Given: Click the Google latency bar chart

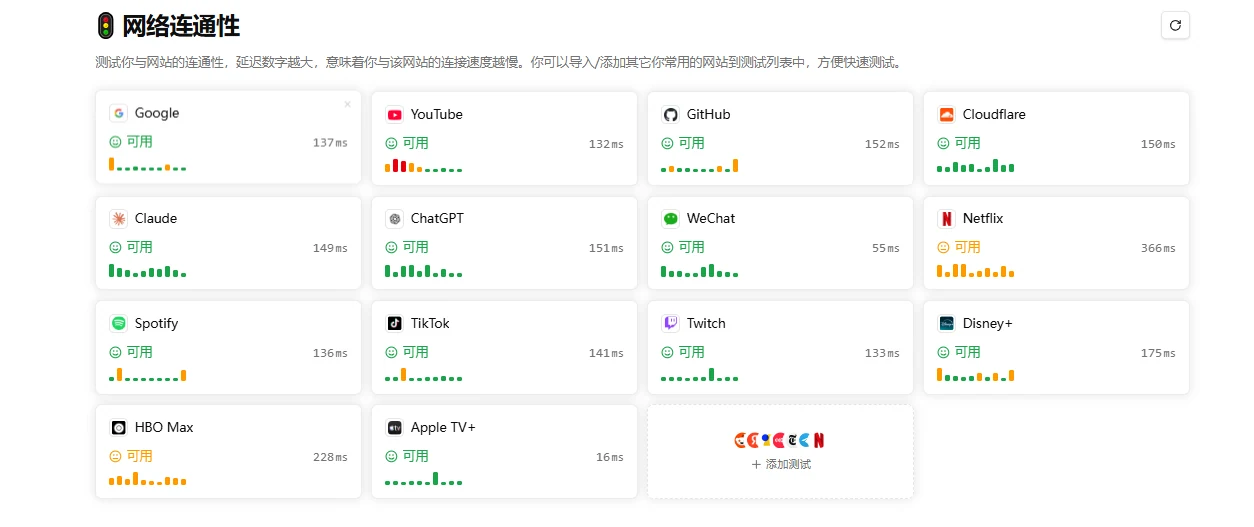Looking at the screenshot, I should tap(148, 164).
